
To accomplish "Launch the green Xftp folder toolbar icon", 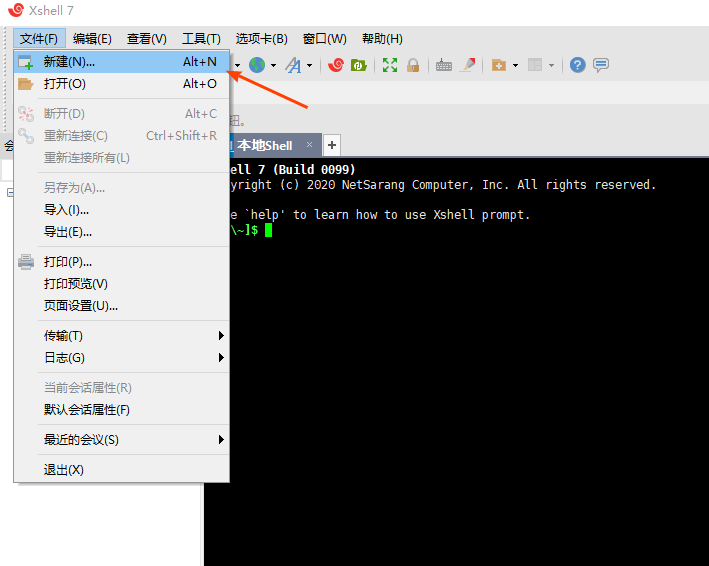I will tap(359, 65).
